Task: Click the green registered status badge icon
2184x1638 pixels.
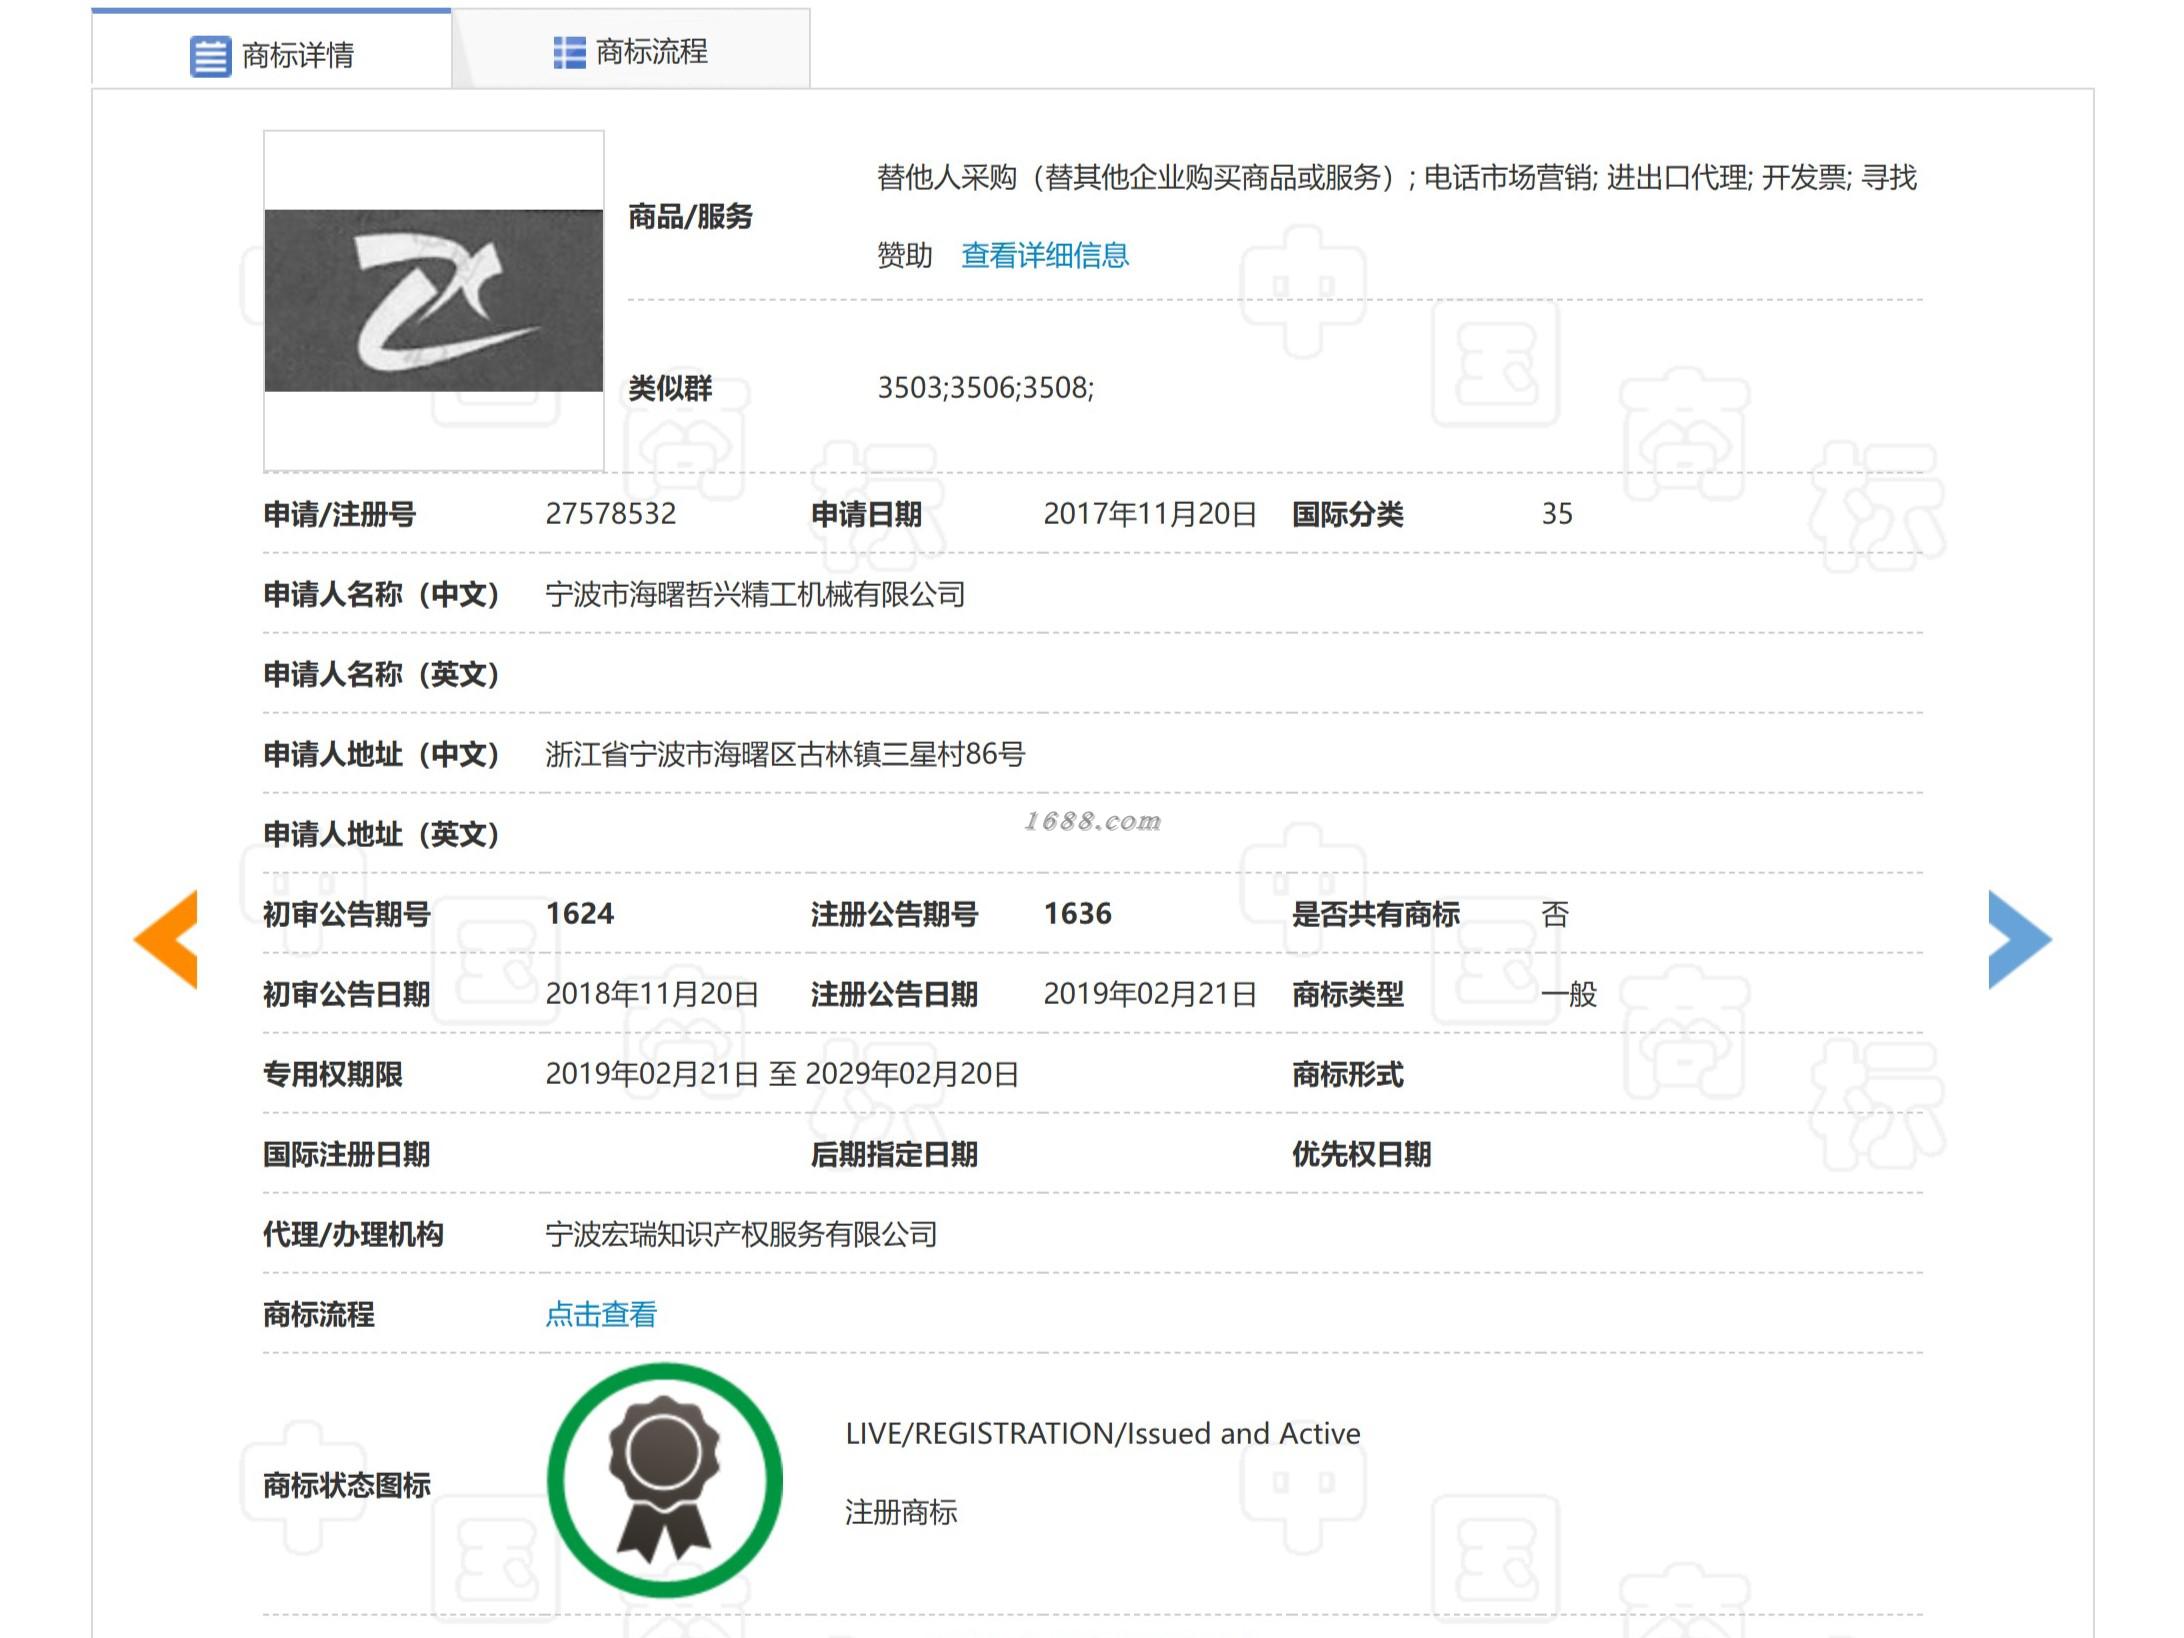Action: click(x=665, y=1481)
